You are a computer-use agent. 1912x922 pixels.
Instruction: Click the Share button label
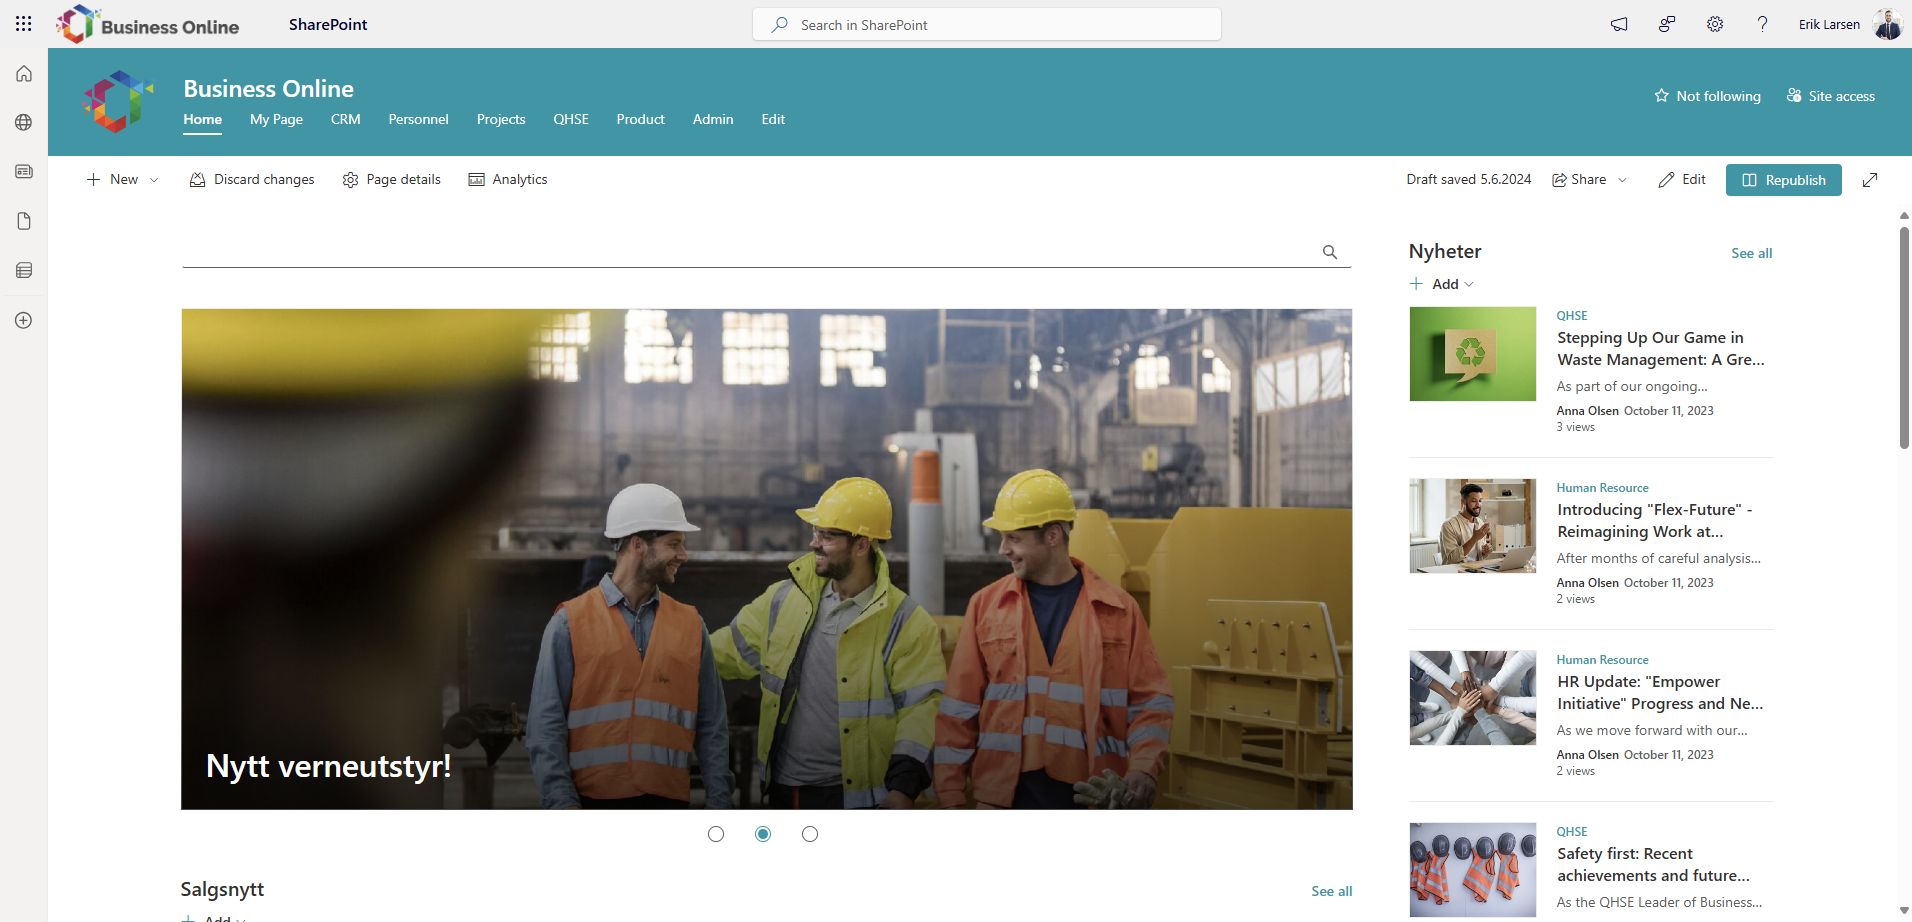pos(1588,180)
